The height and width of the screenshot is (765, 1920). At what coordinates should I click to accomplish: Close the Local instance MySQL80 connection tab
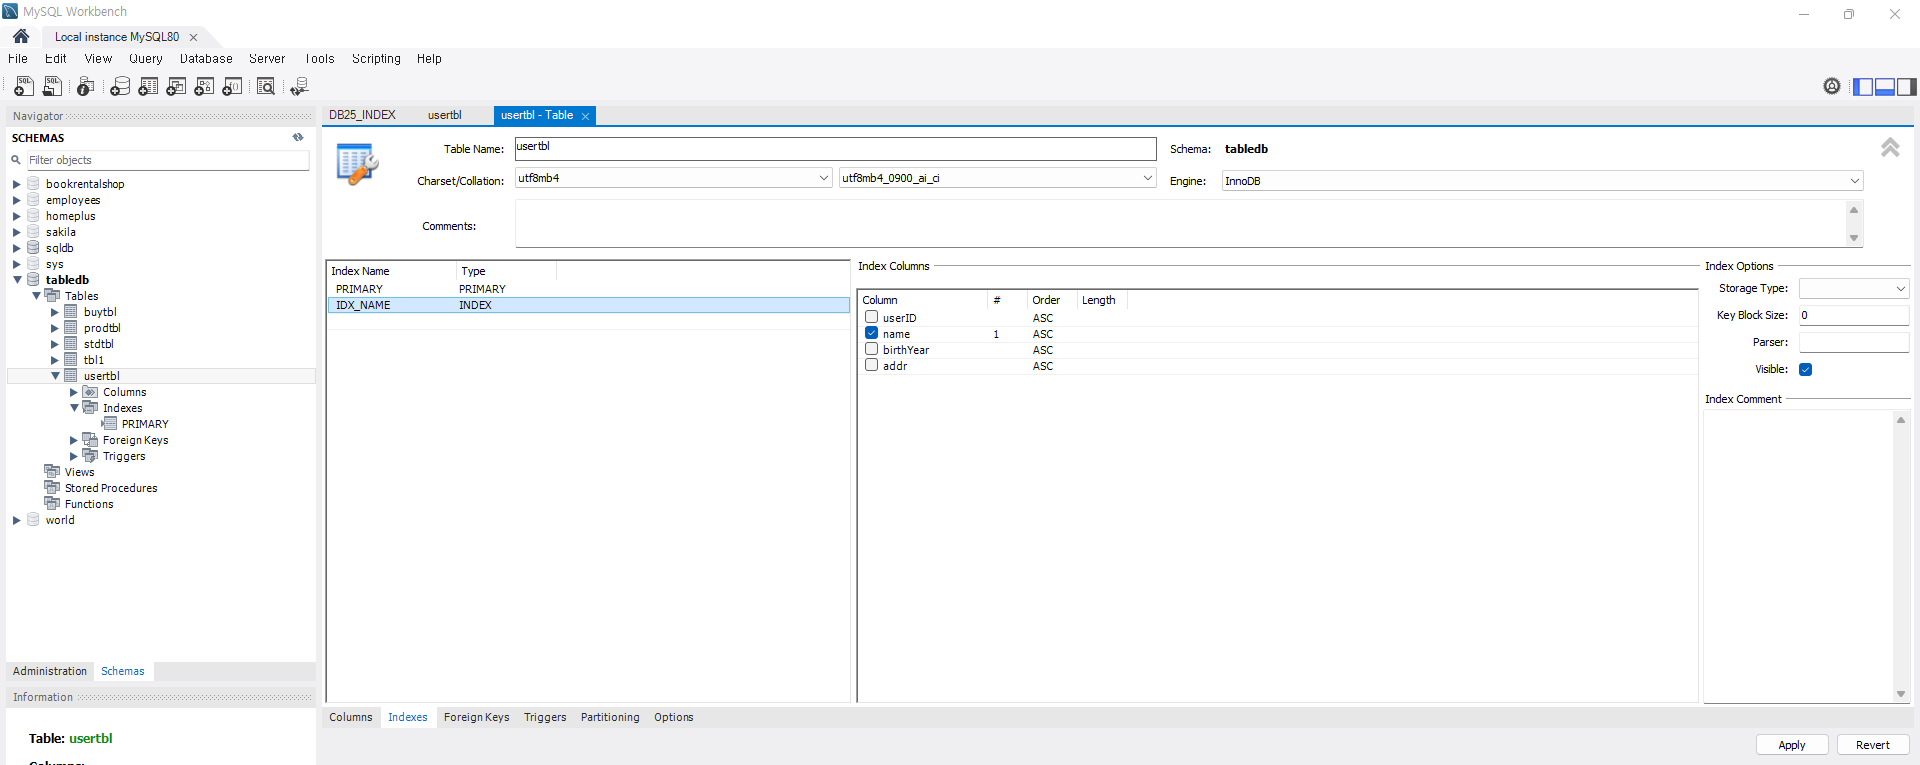[194, 37]
